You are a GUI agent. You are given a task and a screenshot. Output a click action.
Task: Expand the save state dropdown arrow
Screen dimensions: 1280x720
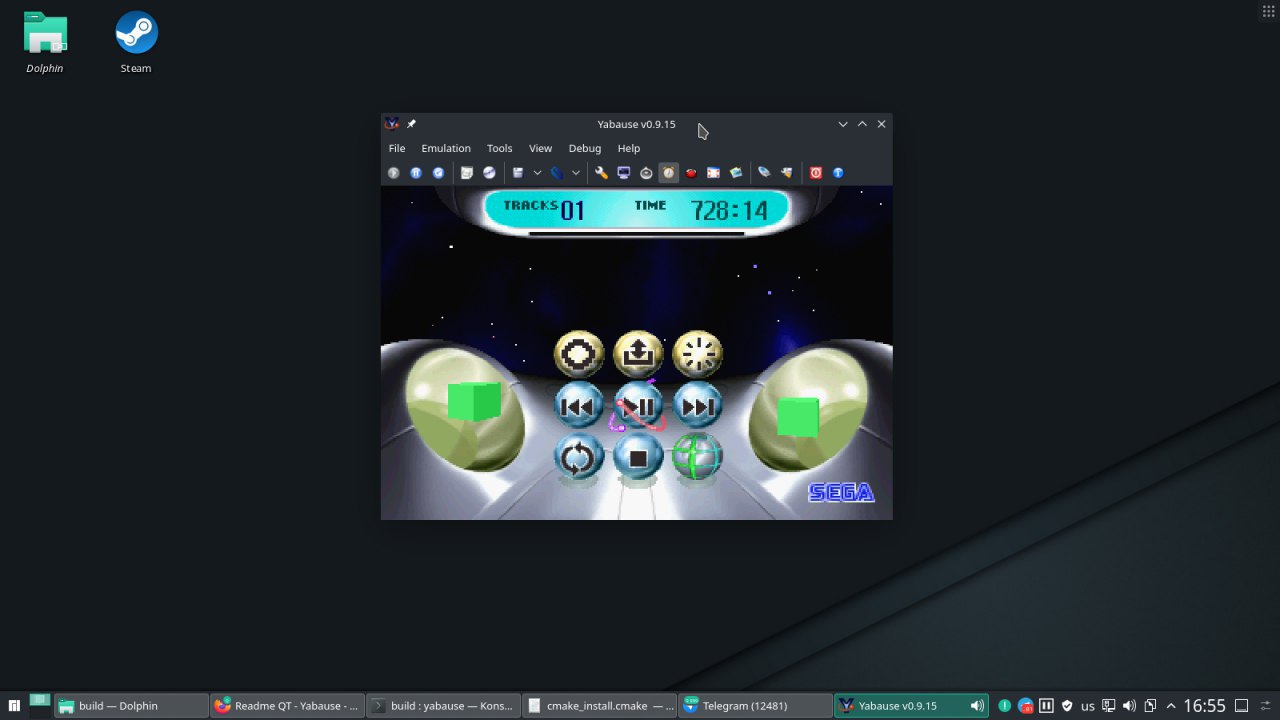(x=537, y=173)
